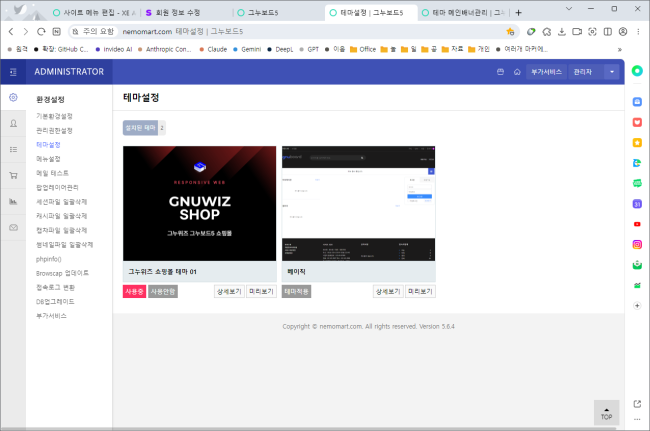Screen dimensions: 650x431
Task: Add a panel with plus icon in side panel
Action: [637, 306]
